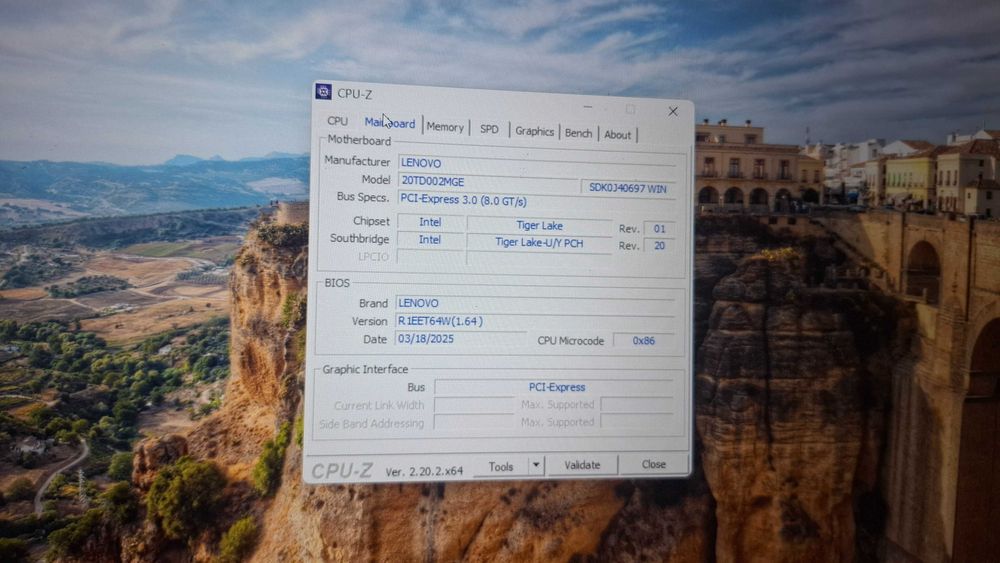
Task: Select the Mainboard tab
Action: coord(390,122)
